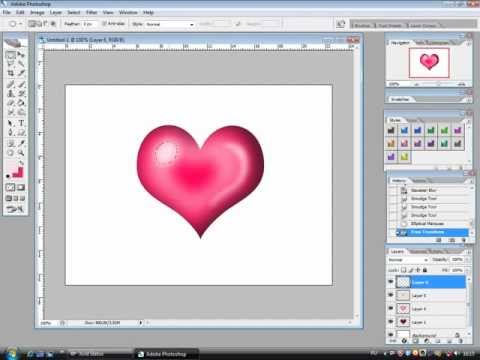This screenshot has width=480, height=360.
Task: Click the Adobe Photoshop taskbar button
Action: [x=166, y=354]
